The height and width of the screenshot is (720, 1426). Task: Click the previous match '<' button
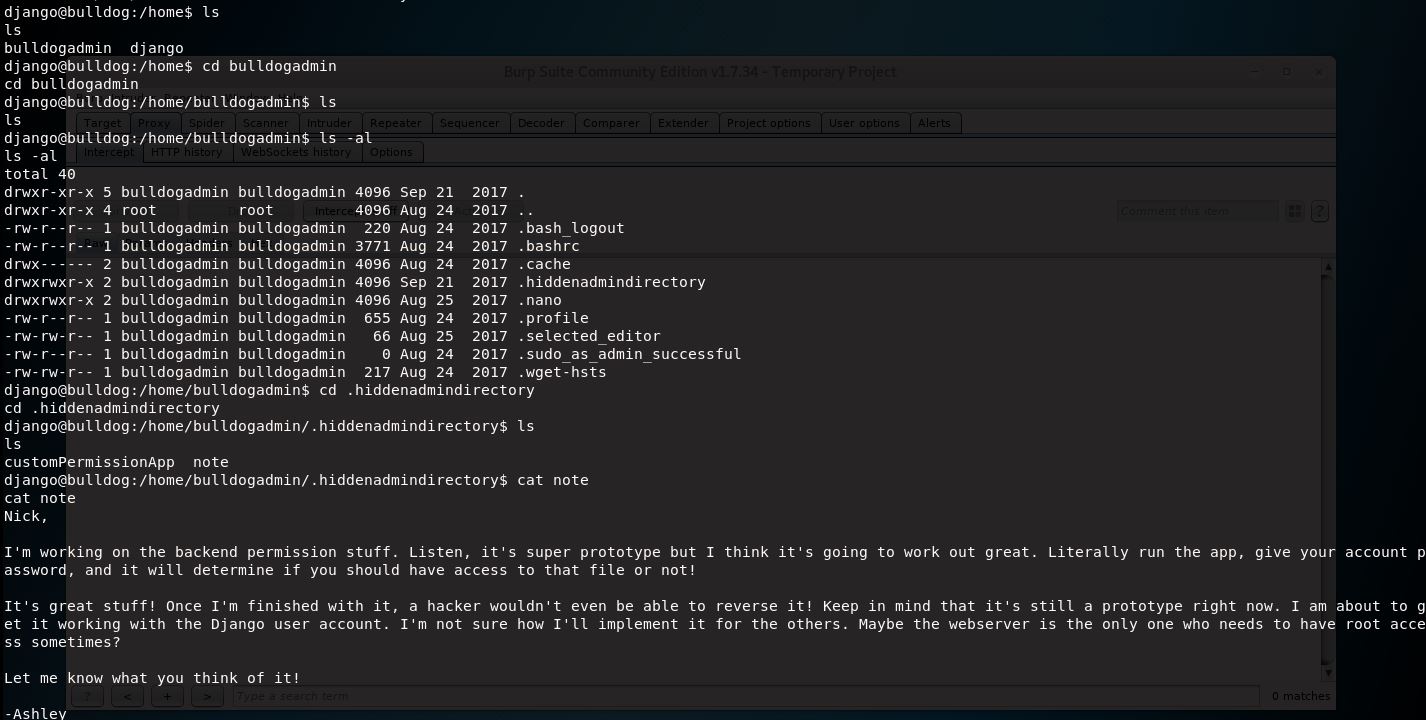click(x=127, y=696)
